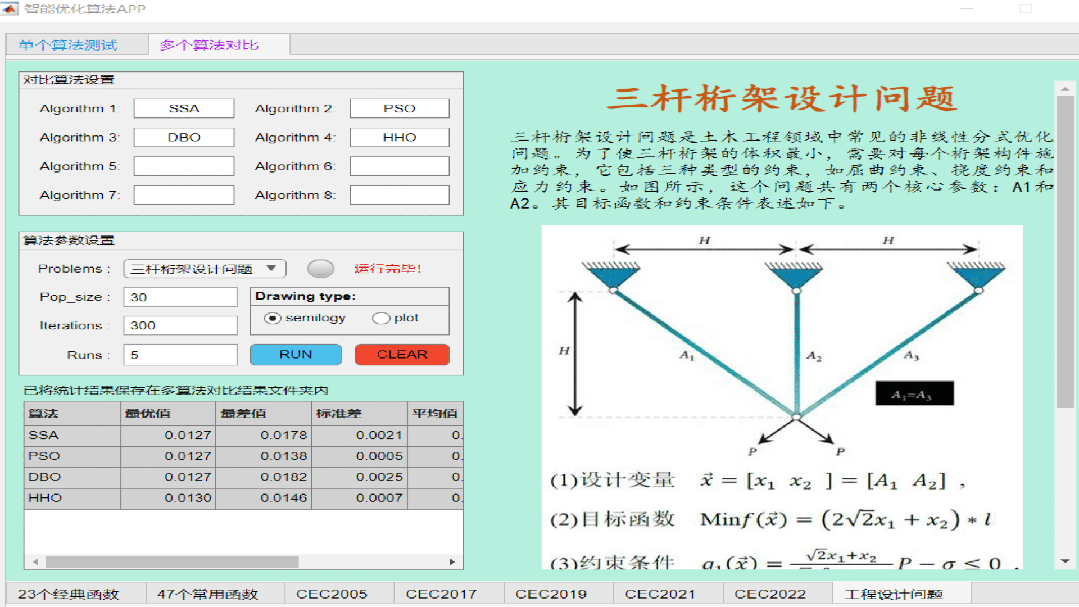Click the Iterations input showing 300
The height and width of the screenshot is (607, 1079).
[x=180, y=325]
